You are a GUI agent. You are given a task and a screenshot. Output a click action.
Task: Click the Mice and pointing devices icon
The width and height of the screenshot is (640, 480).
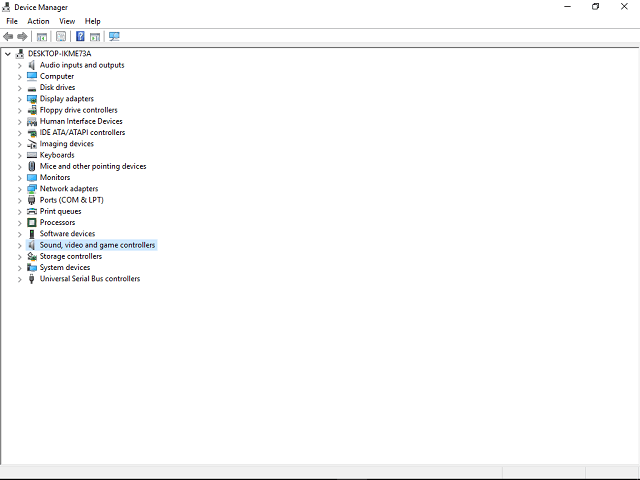tap(32, 166)
